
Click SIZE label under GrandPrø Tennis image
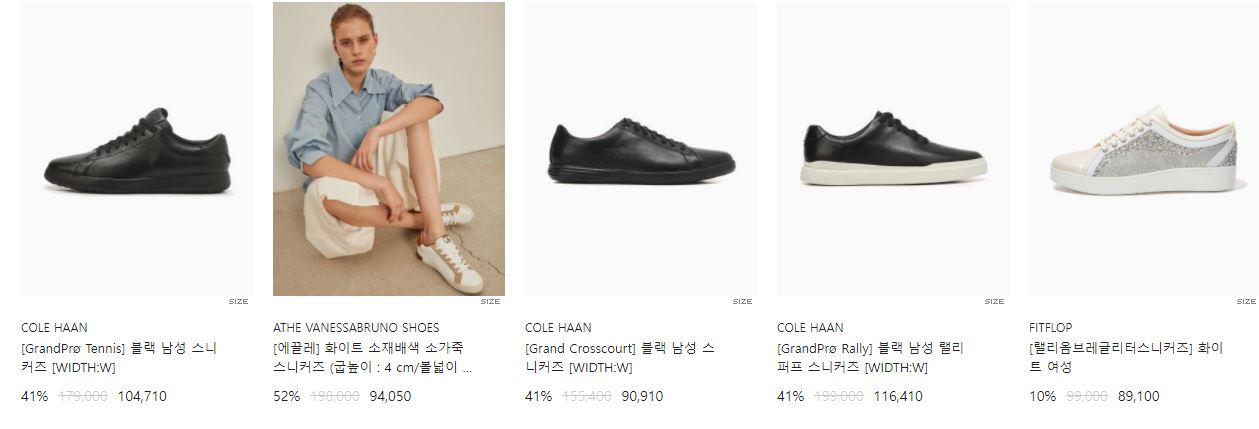click(x=238, y=301)
